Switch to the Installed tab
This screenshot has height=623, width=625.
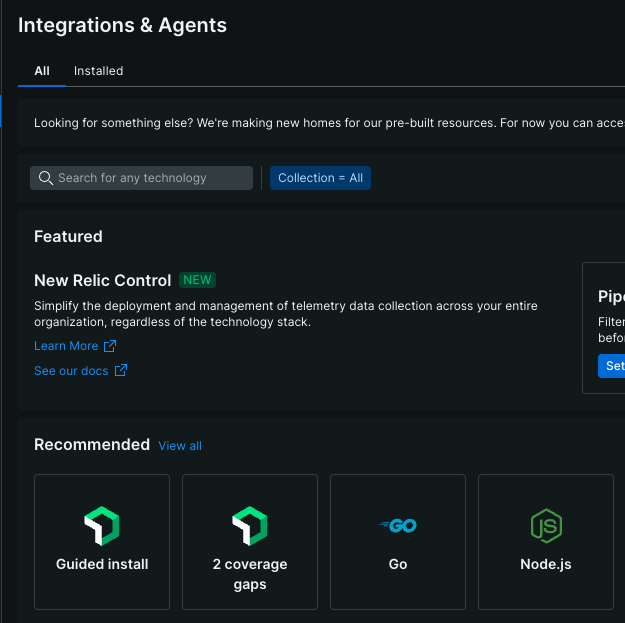click(98, 71)
